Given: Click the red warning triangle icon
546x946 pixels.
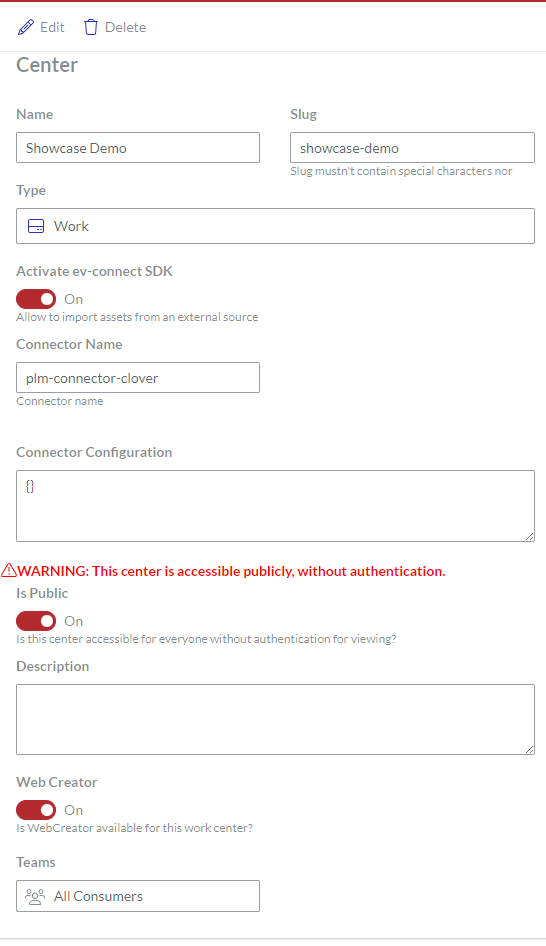Looking at the screenshot, I should click(8, 570).
